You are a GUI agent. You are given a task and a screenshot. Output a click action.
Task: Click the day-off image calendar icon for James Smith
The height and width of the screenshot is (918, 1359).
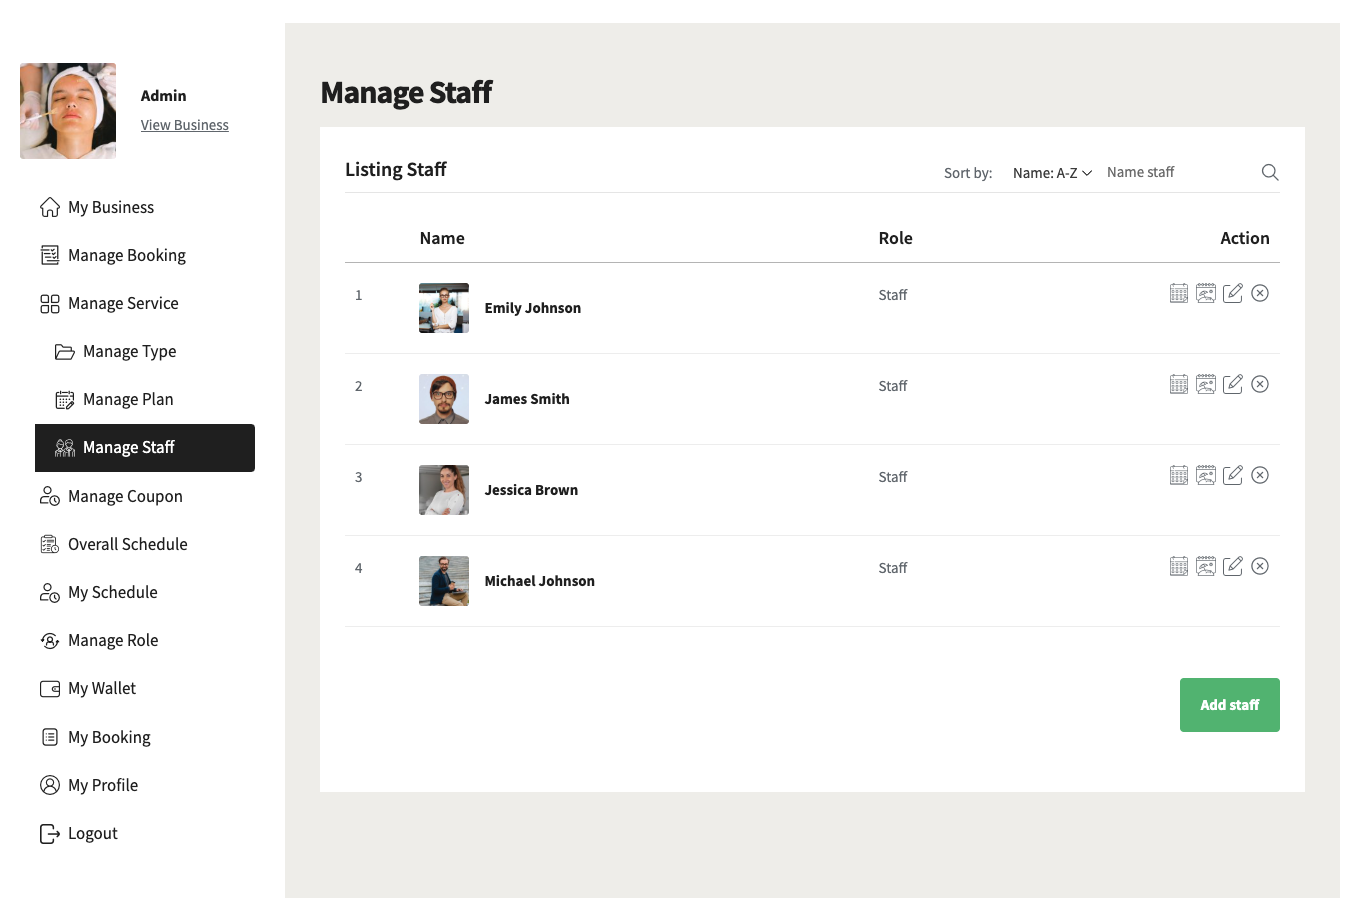pos(1206,384)
